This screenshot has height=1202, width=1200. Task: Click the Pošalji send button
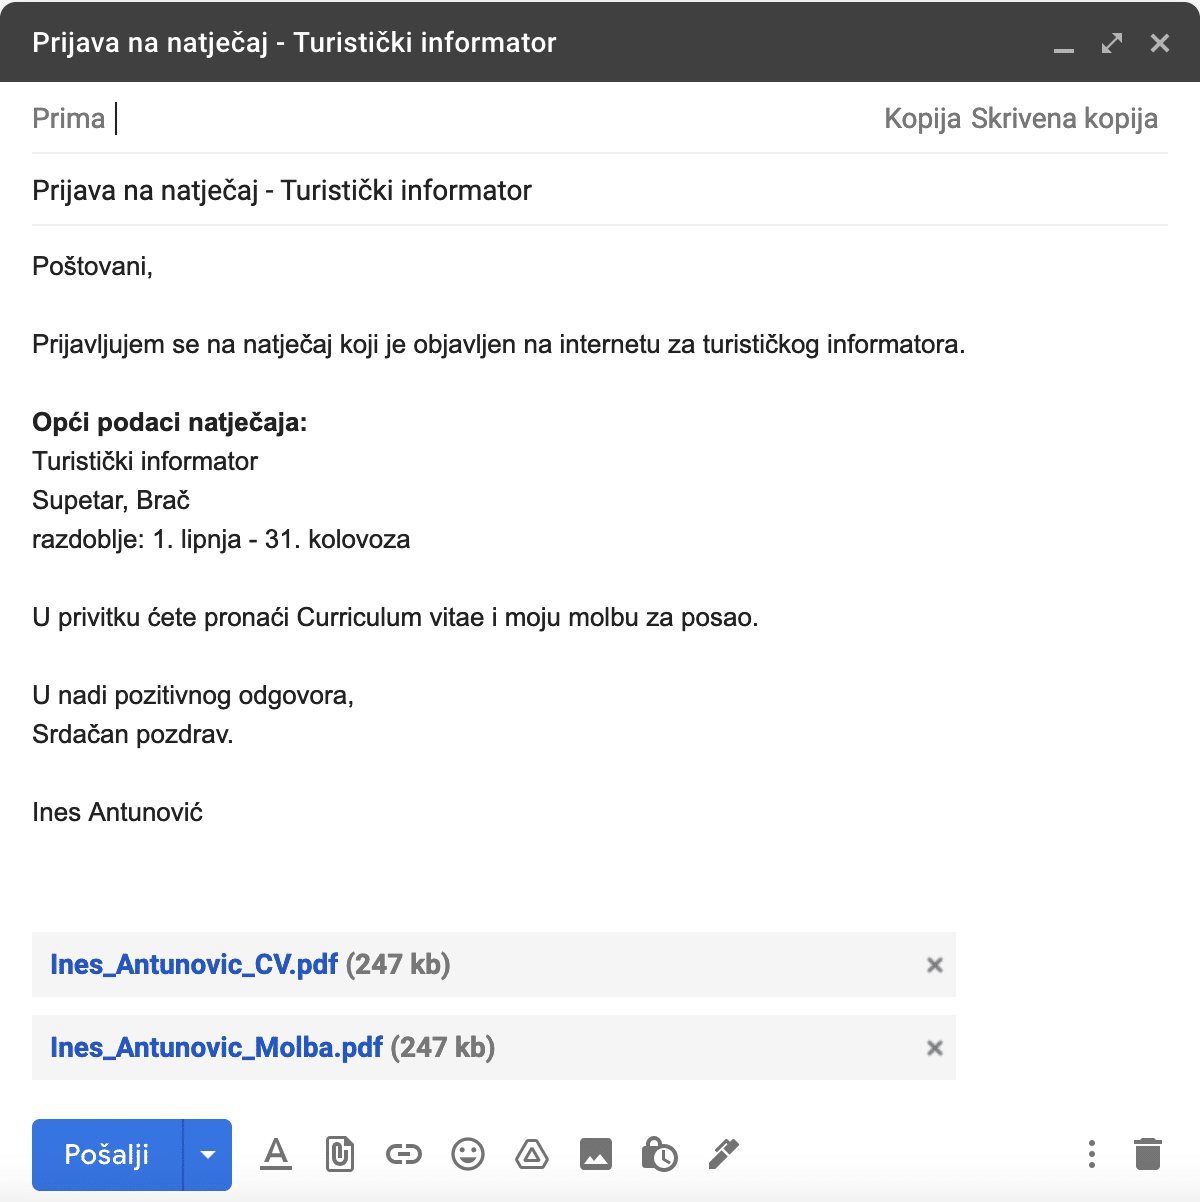[x=107, y=1154]
